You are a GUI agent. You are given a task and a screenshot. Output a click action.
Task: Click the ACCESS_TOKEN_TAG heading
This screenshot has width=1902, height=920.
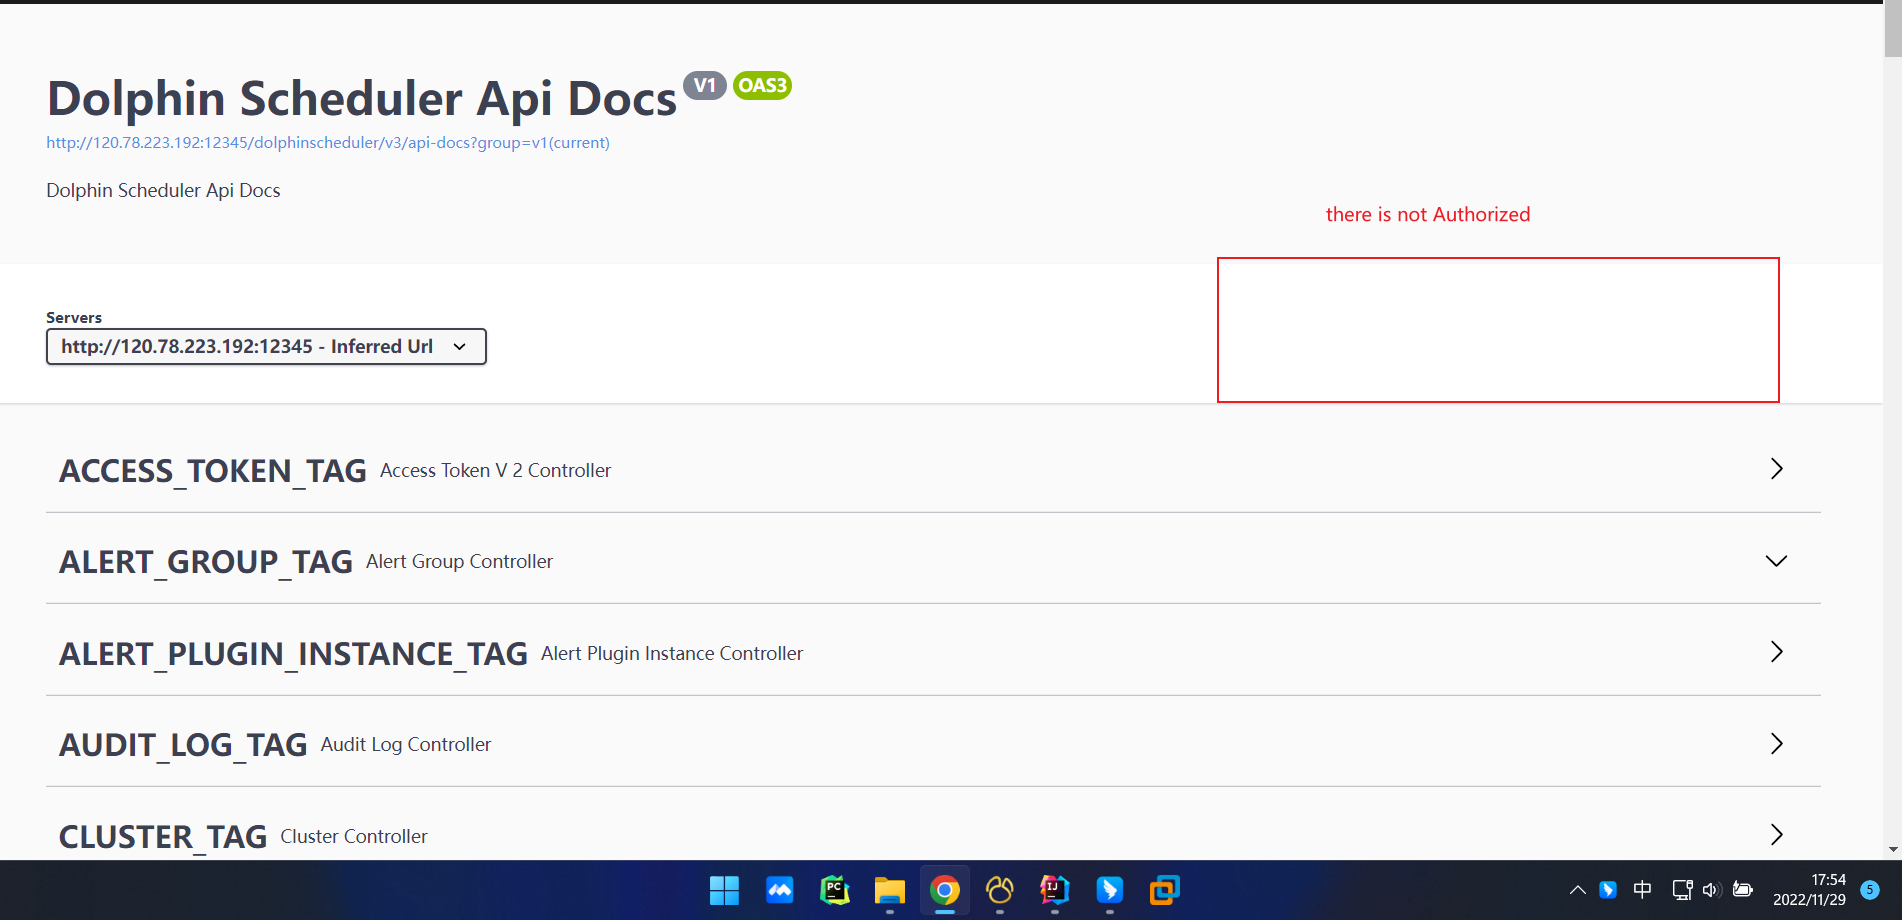213,471
